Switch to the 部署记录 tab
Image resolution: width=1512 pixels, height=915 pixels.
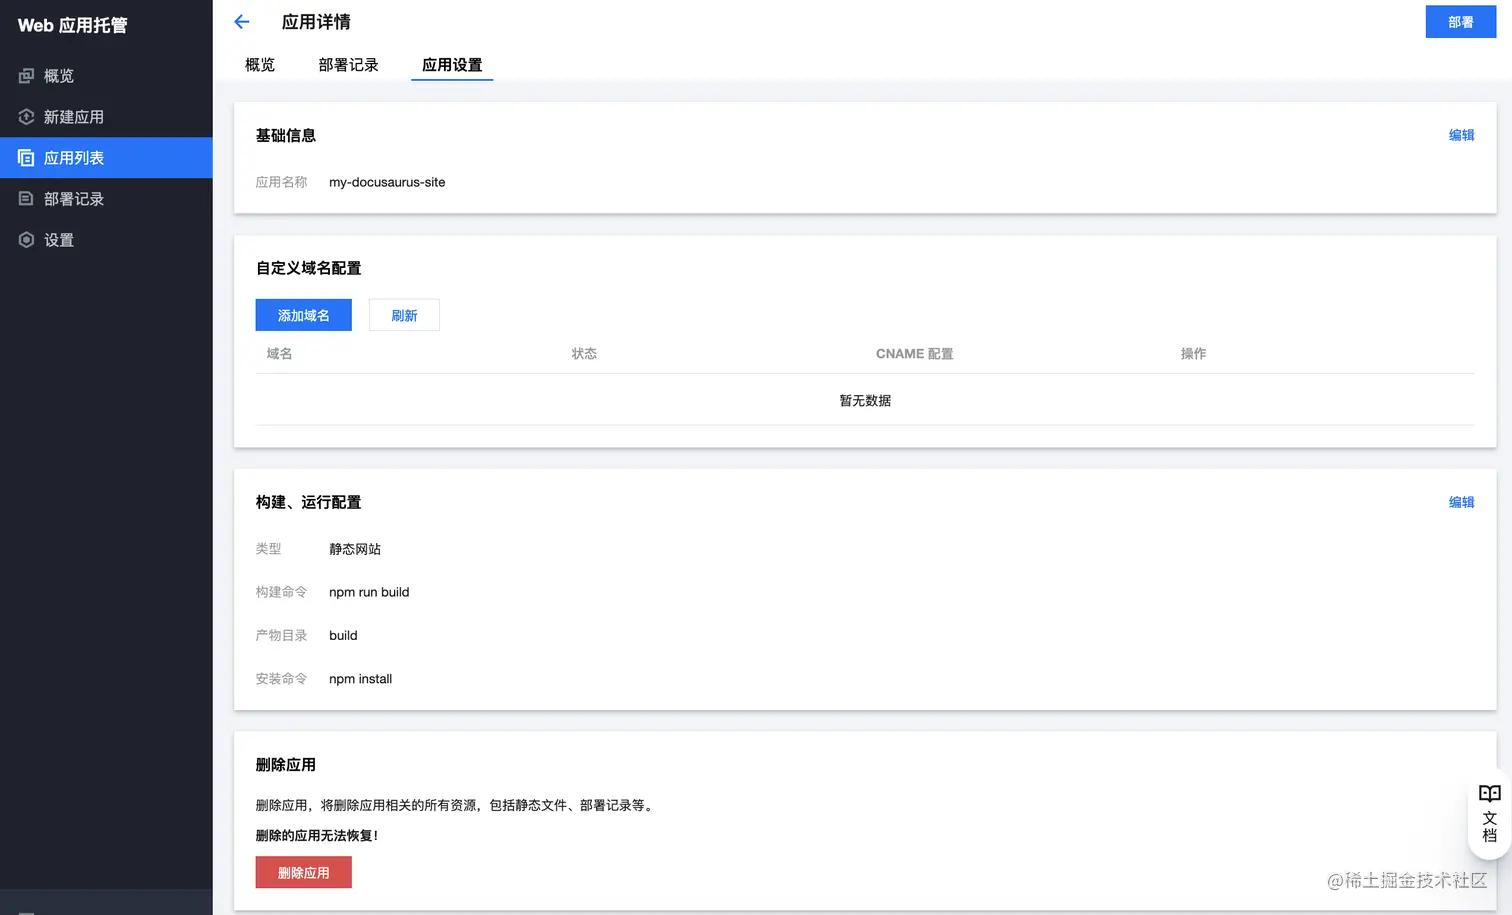(x=348, y=64)
